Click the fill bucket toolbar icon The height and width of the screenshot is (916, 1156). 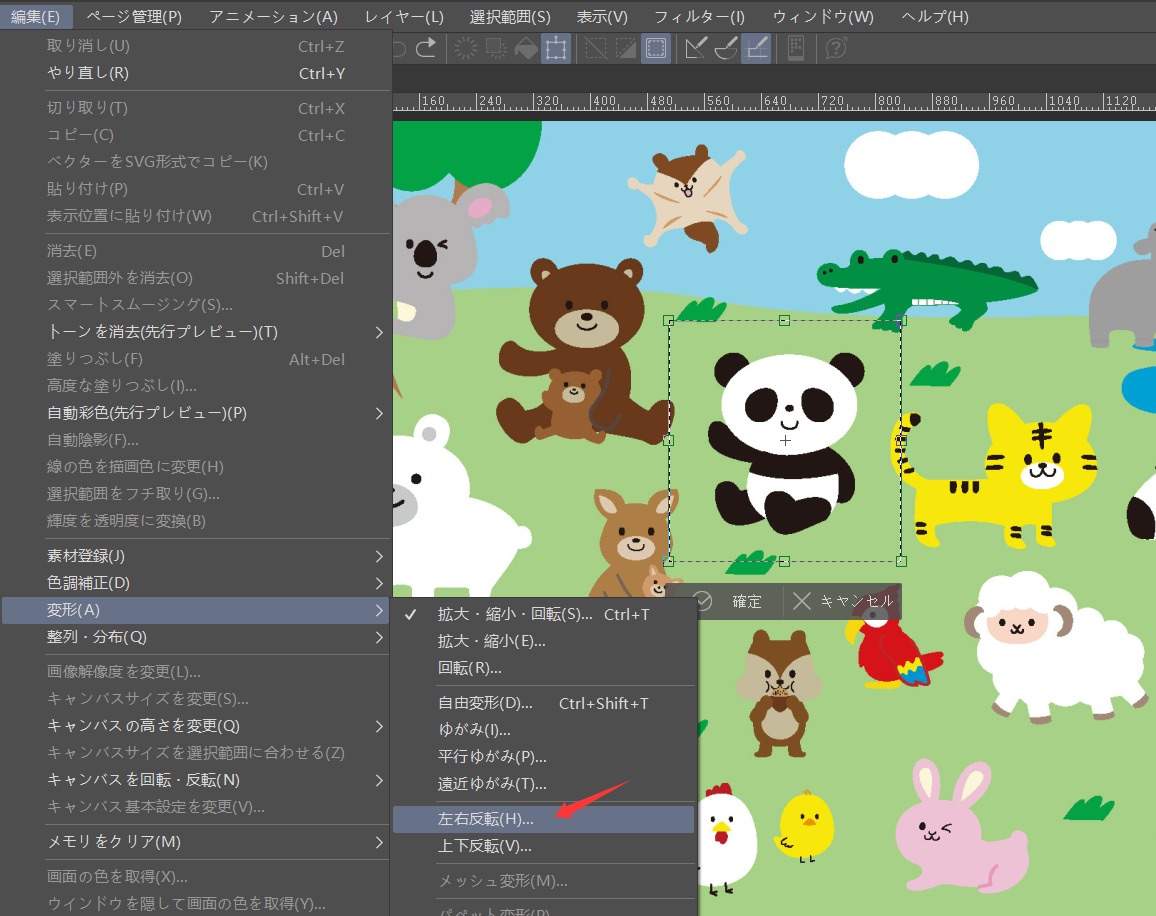[x=525, y=47]
